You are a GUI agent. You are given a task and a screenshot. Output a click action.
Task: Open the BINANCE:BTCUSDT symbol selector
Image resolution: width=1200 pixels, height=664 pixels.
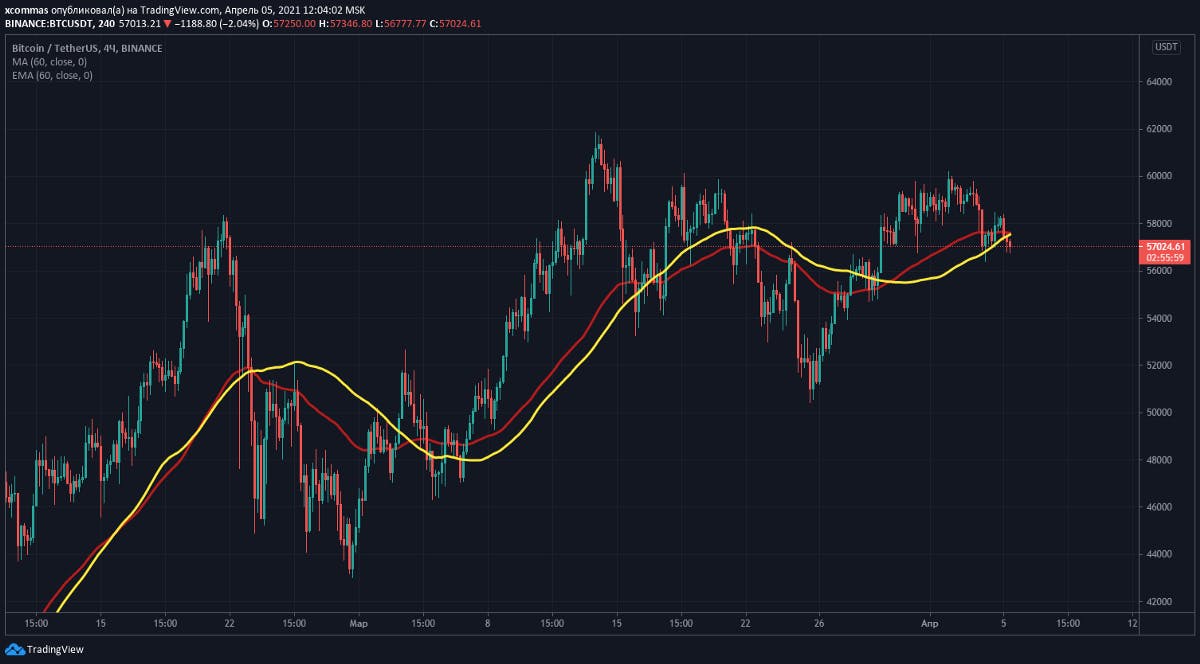(x=48, y=22)
